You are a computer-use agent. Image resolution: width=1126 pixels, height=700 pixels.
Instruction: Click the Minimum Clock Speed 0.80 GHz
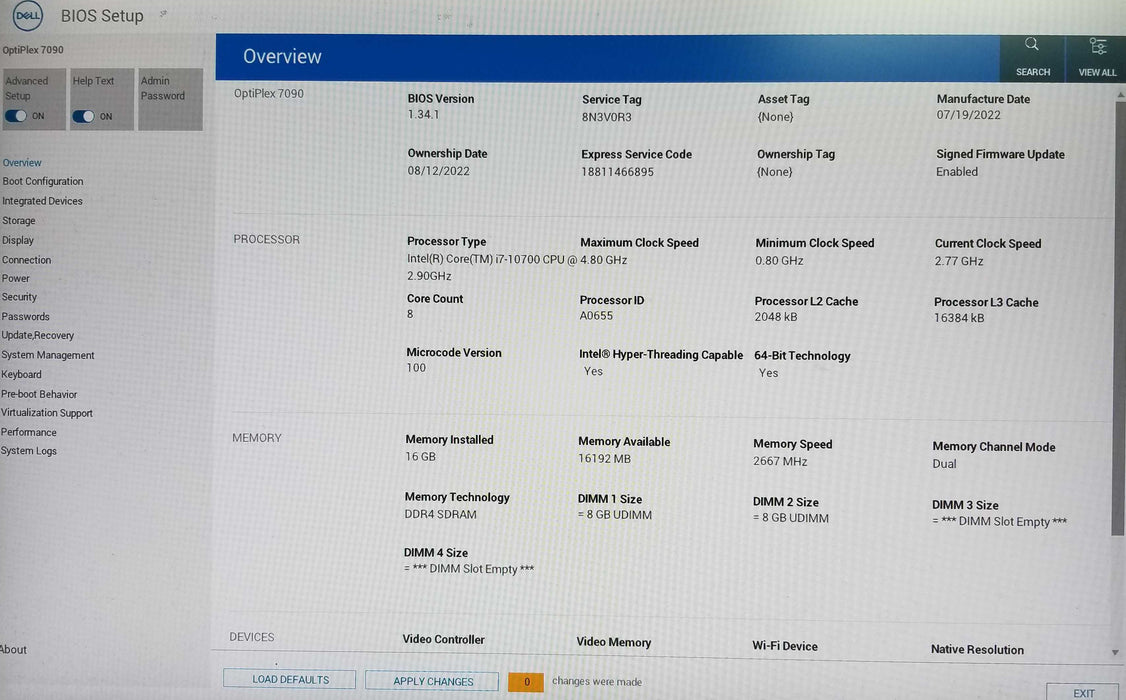pyautogui.click(x=778, y=261)
